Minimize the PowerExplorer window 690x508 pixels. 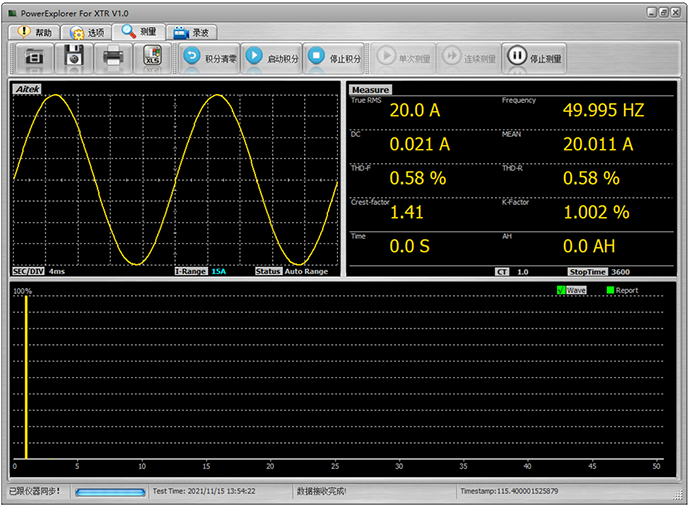[652, 12]
